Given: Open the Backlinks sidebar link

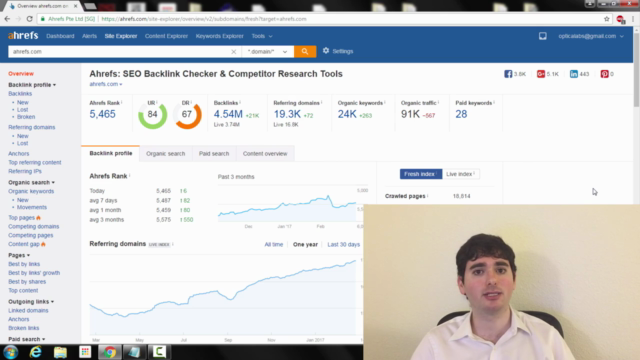Looking at the screenshot, I should click(20, 93).
